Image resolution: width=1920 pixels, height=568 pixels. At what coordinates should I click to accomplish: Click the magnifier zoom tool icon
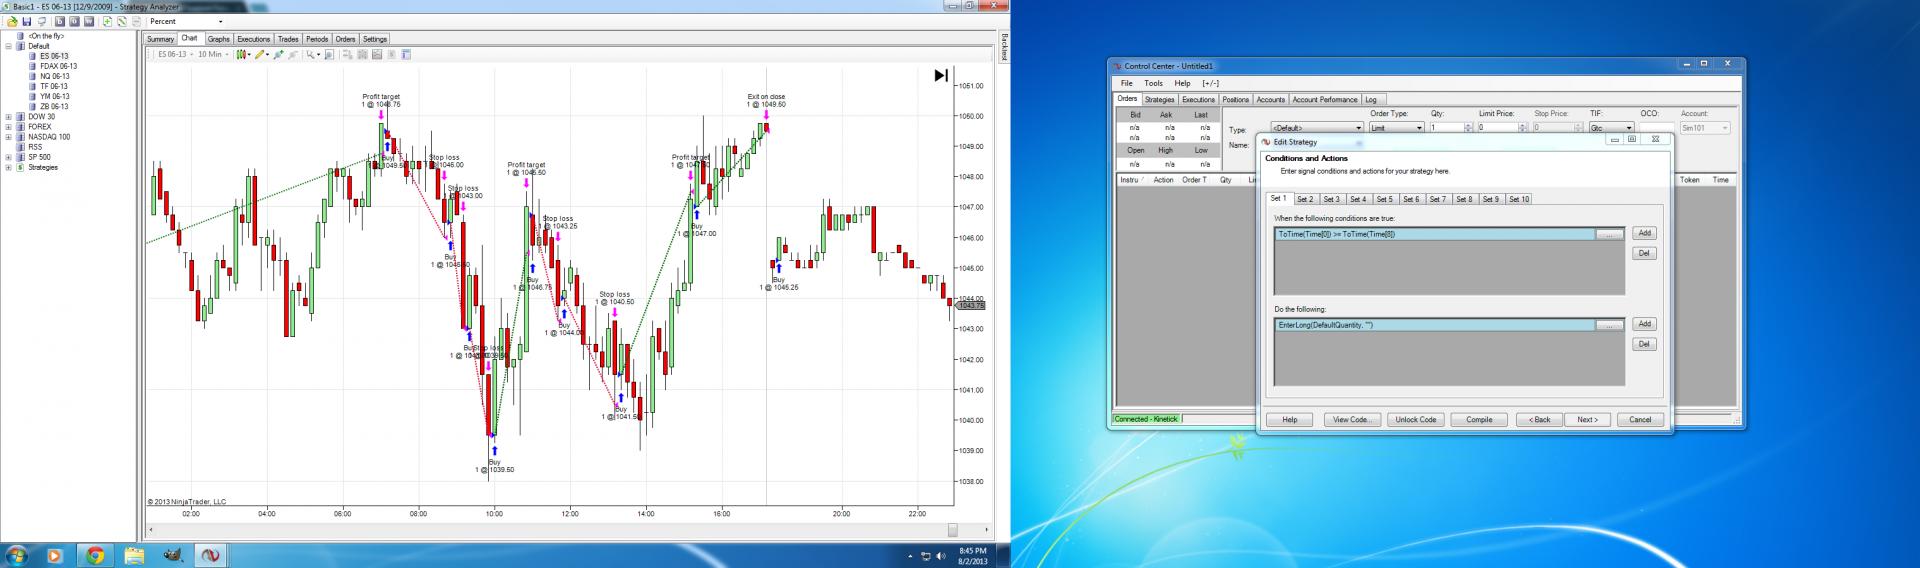tap(311, 54)
